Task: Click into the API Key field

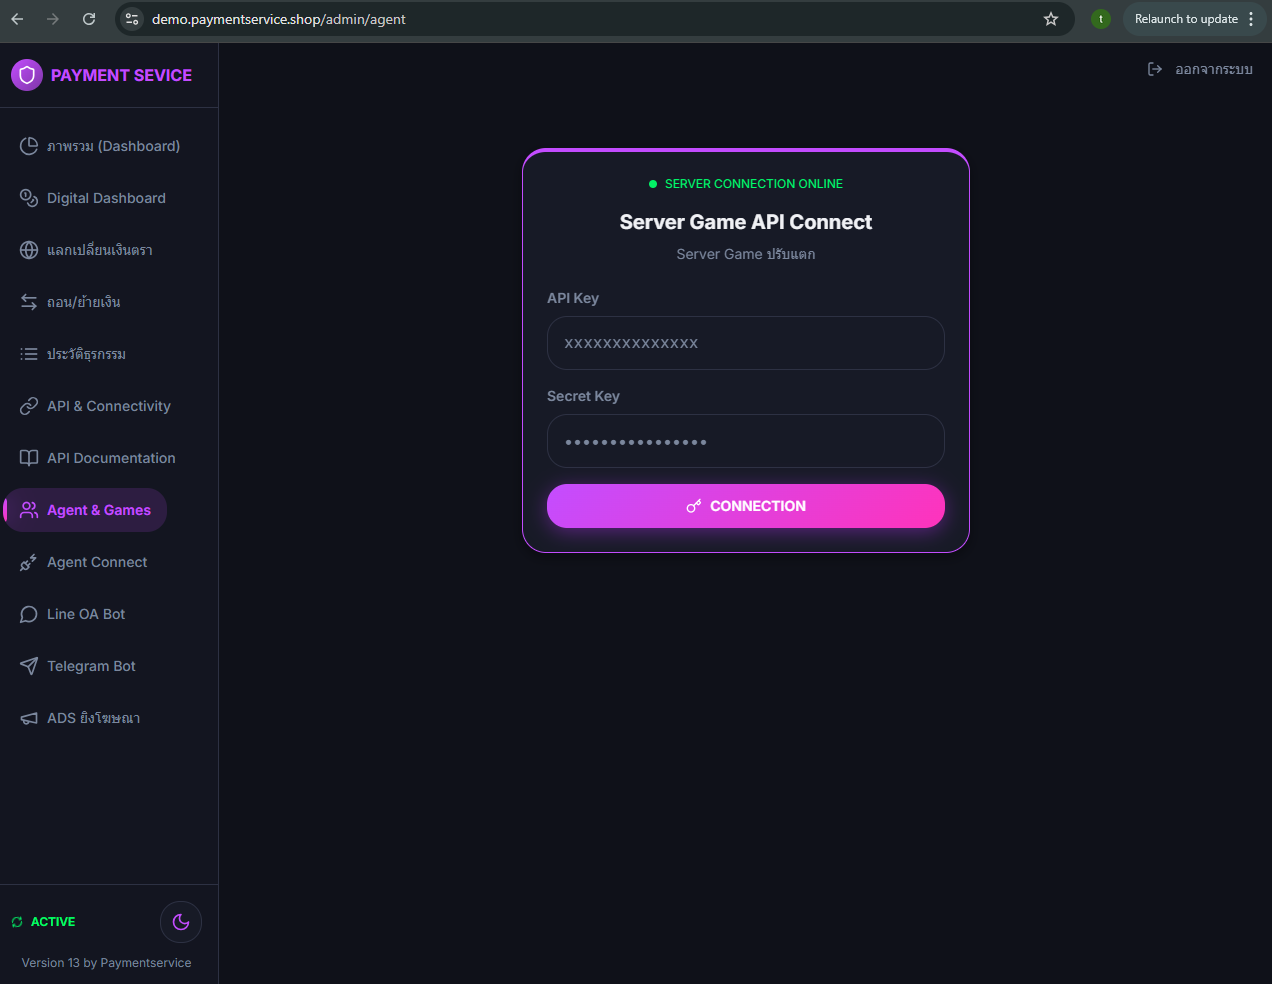Action: 745,343
